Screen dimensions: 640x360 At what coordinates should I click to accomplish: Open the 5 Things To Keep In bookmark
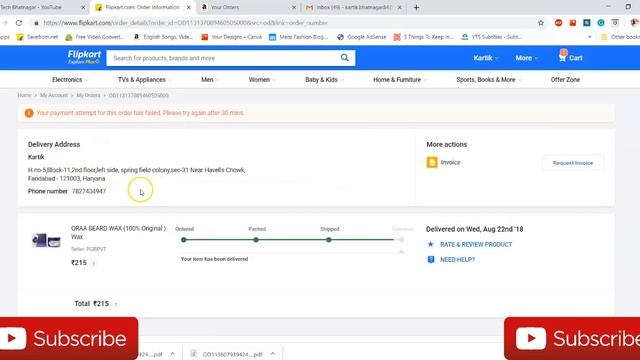coord(424,37)
